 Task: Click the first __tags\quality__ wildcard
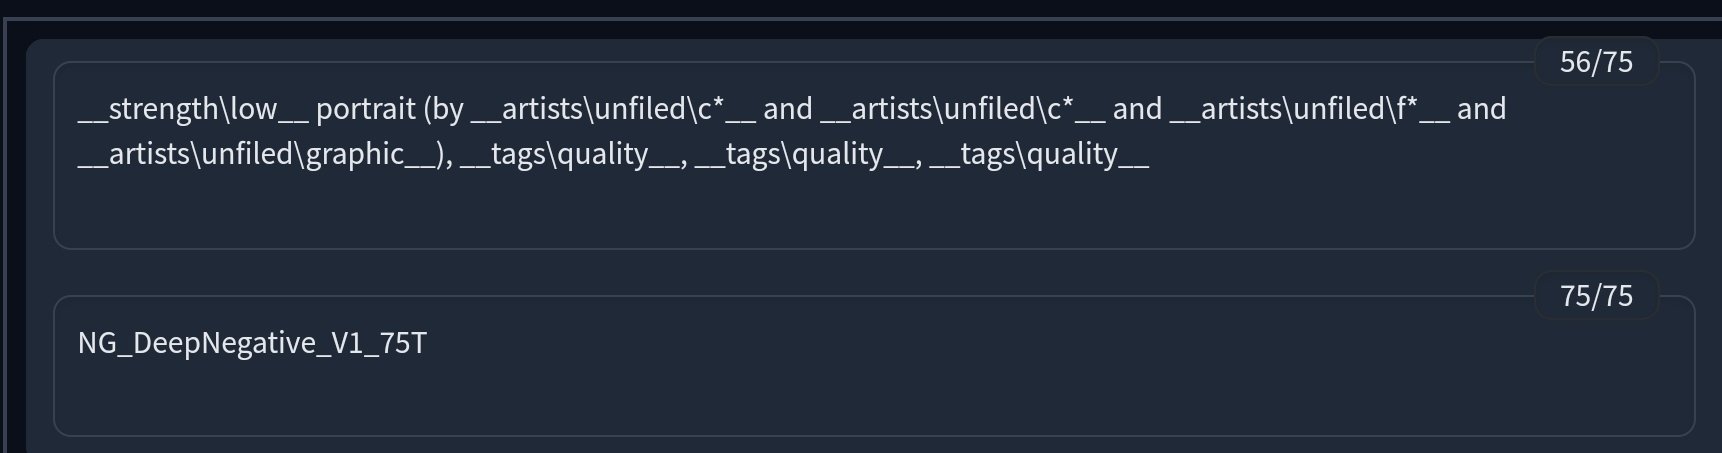pos(569,154)
